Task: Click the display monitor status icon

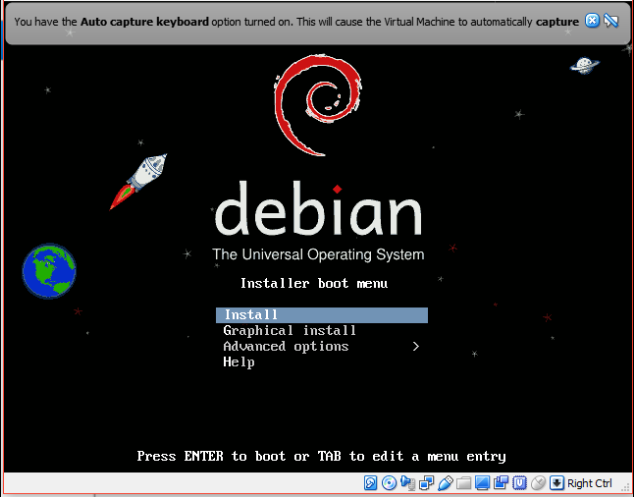Action: (482, 483)
